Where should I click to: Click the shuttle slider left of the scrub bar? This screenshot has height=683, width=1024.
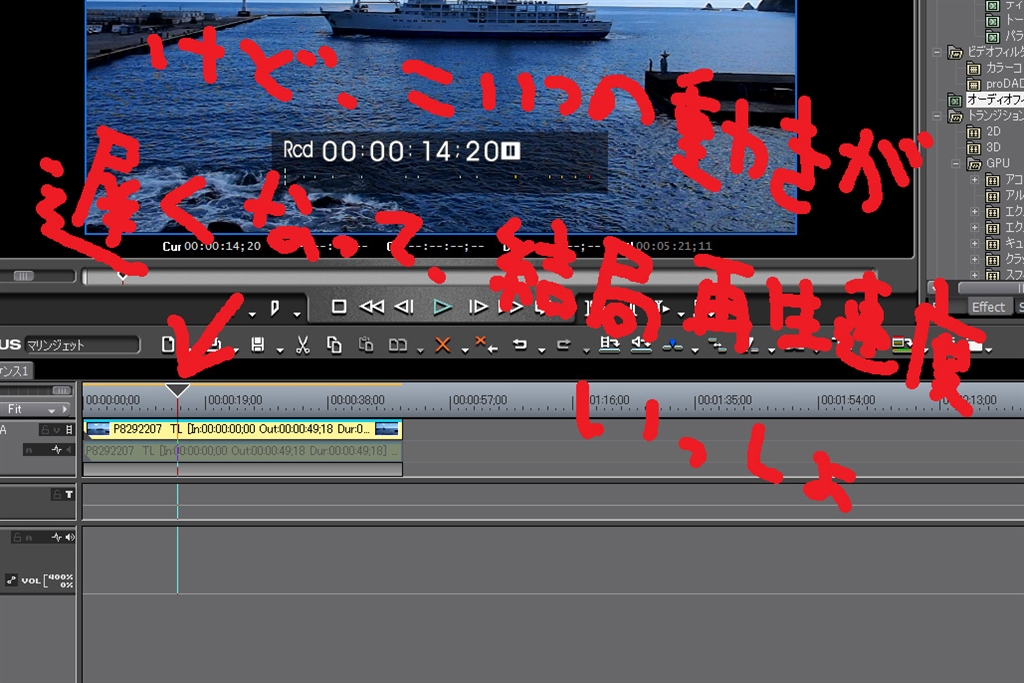pyautogui.click(x=24, y=276)
